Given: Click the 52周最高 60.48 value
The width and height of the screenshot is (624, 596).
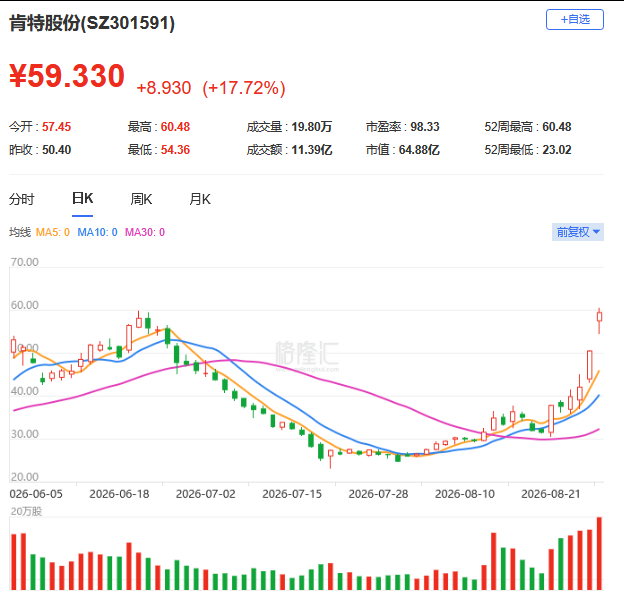Looking at the screenshot, I should (x=557, y=127).
